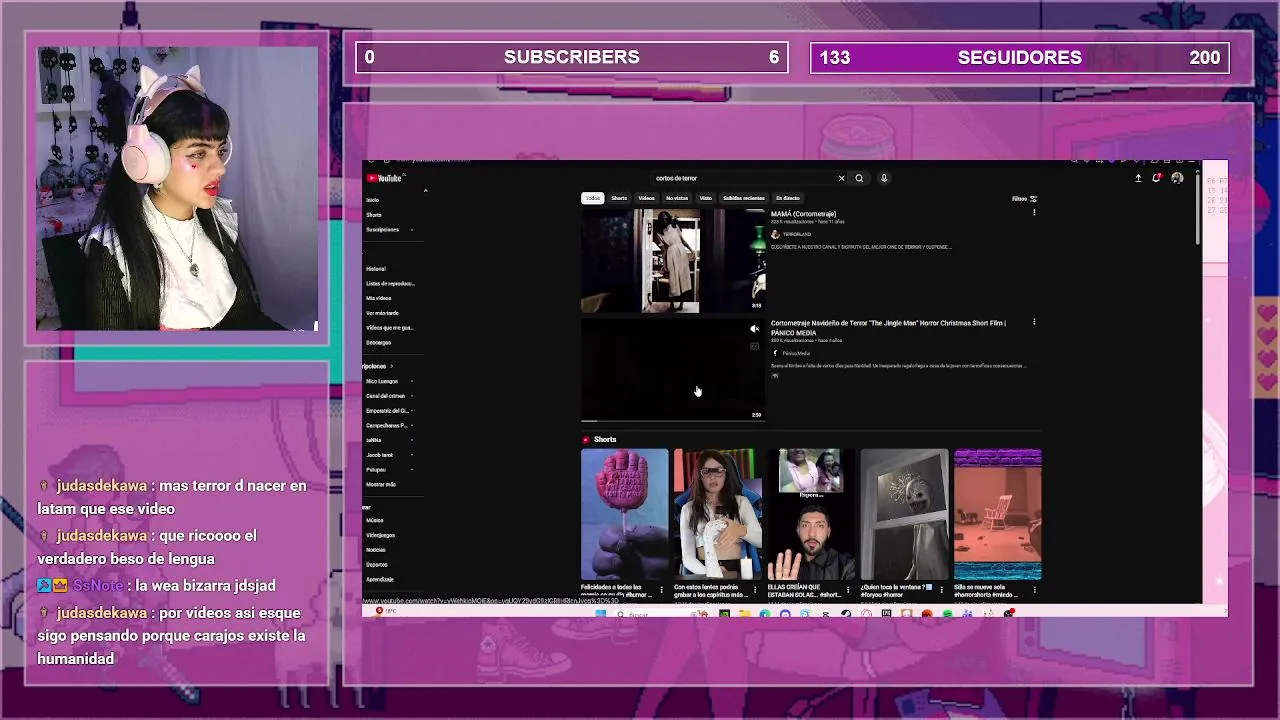This screenshot has height=720, width=1280.
Task: Open the red lollipop hand short thumbnail
Action: [624, 515]
